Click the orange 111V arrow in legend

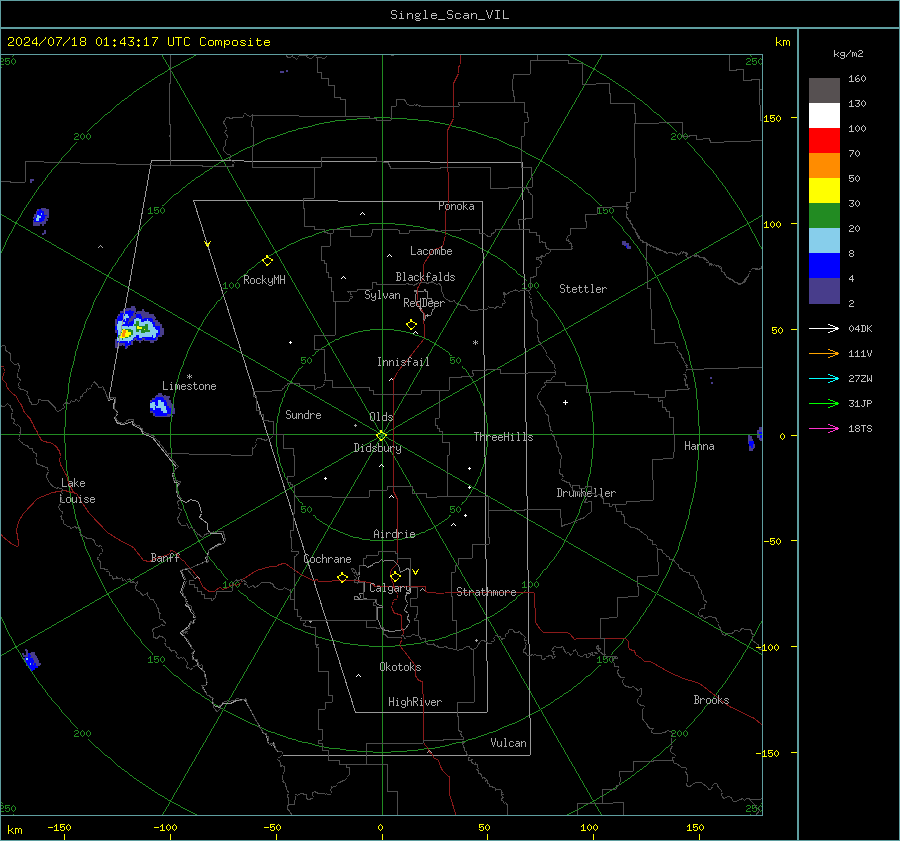(824, 354)
